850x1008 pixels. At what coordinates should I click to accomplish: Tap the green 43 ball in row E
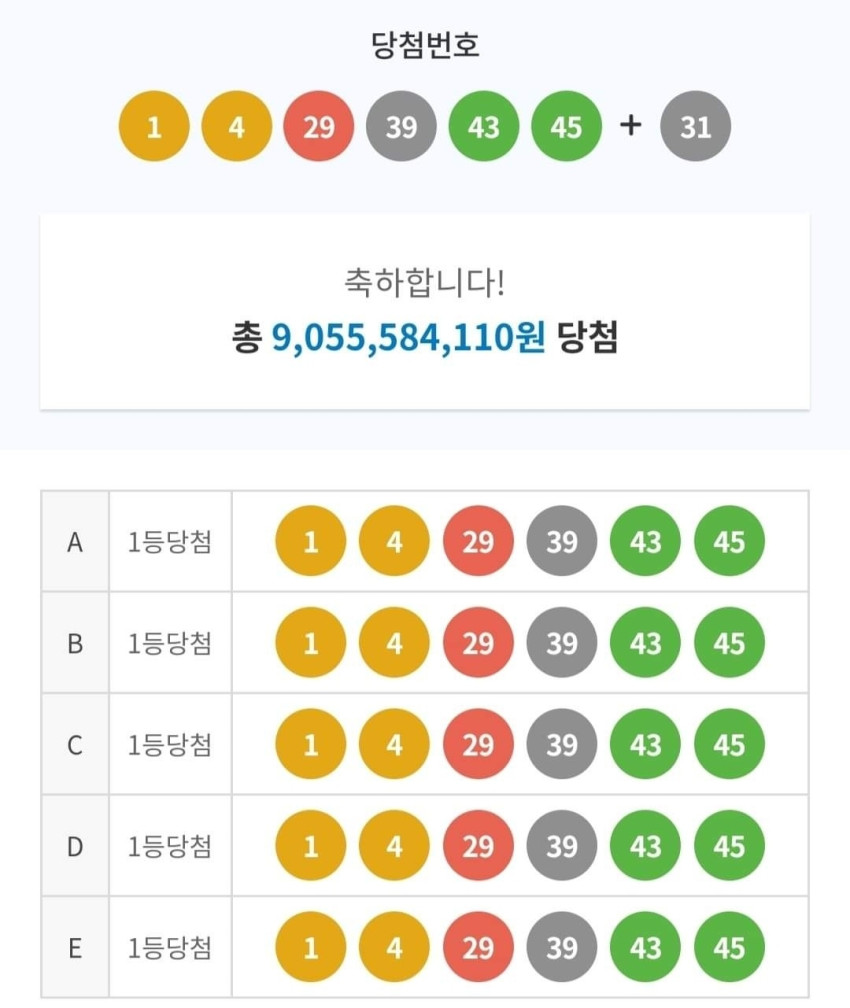[645, 948]
